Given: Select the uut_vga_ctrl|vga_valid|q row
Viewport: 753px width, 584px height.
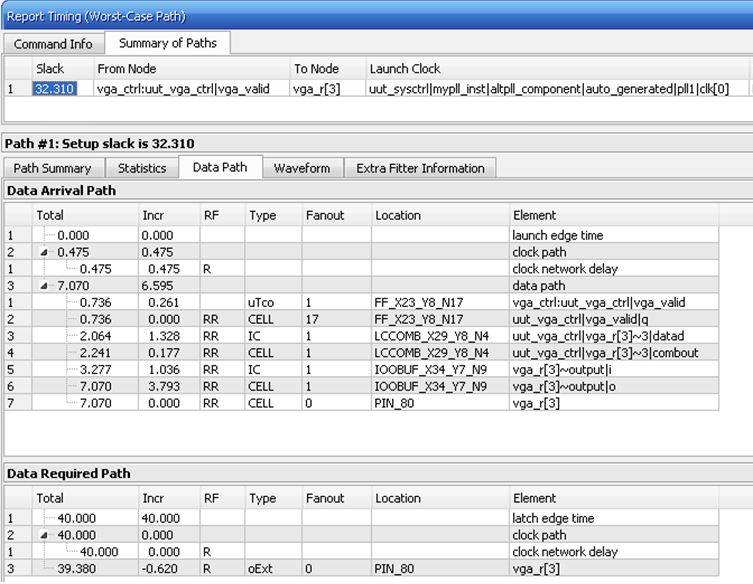Looking at the screenshot, I should click(362, 319).
